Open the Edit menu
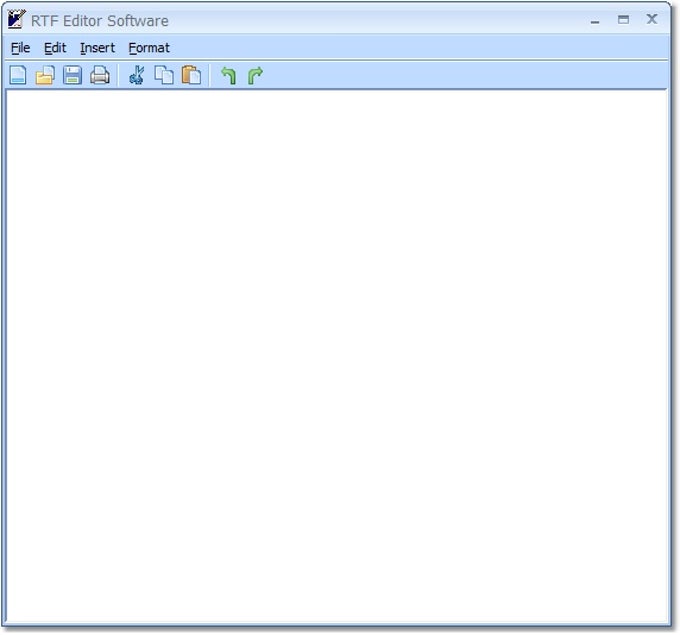680x635 pixels. click(x=55, y=47)
